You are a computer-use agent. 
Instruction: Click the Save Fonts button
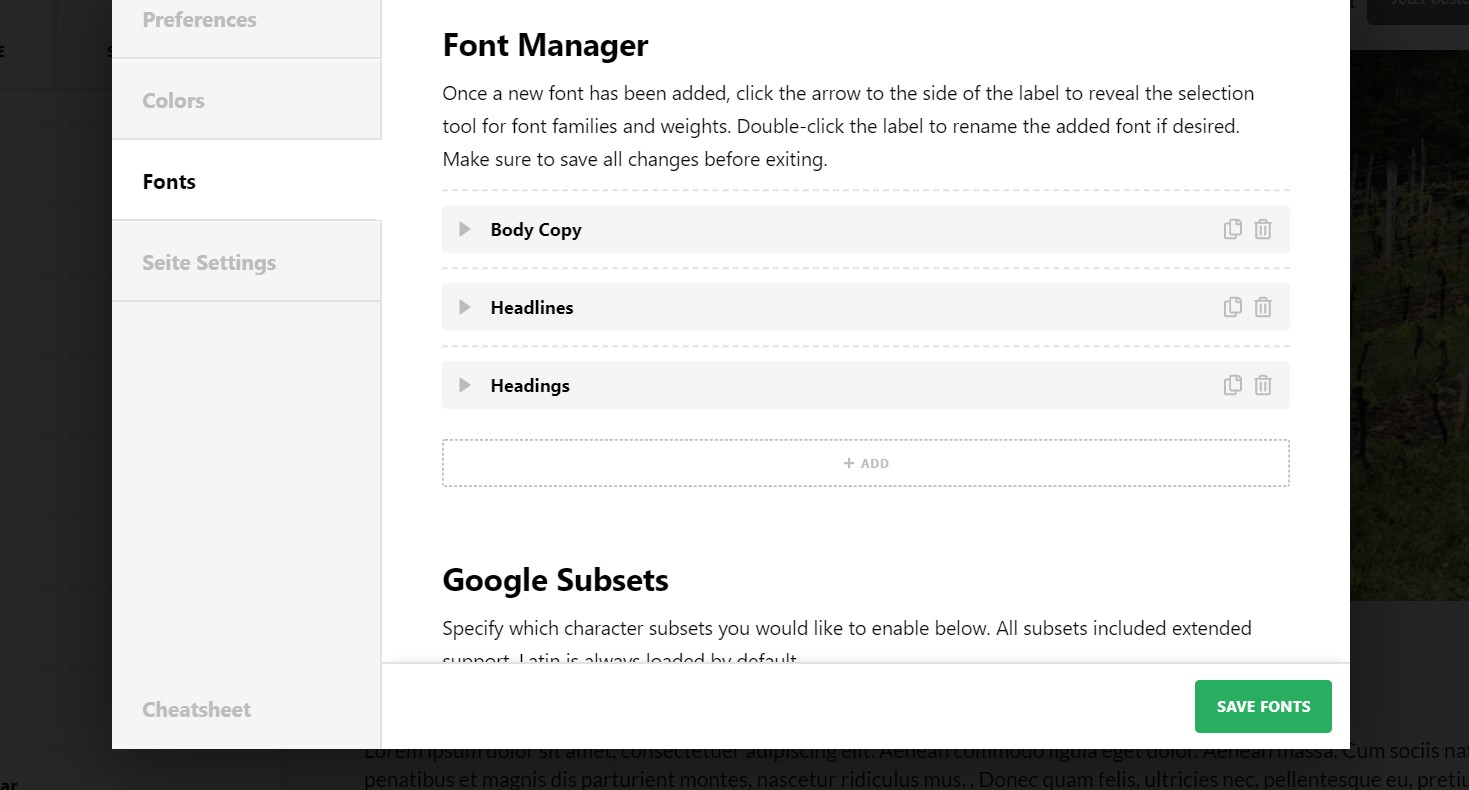point(1263,706)
